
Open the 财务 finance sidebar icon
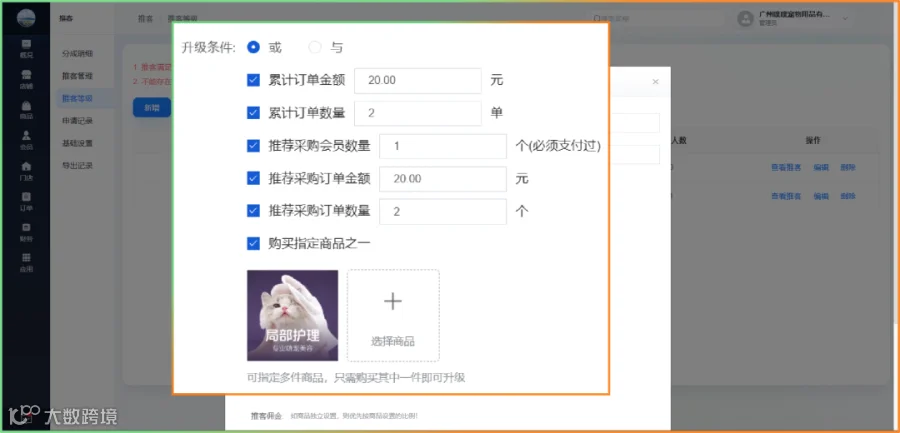click(x=26, y=232)
